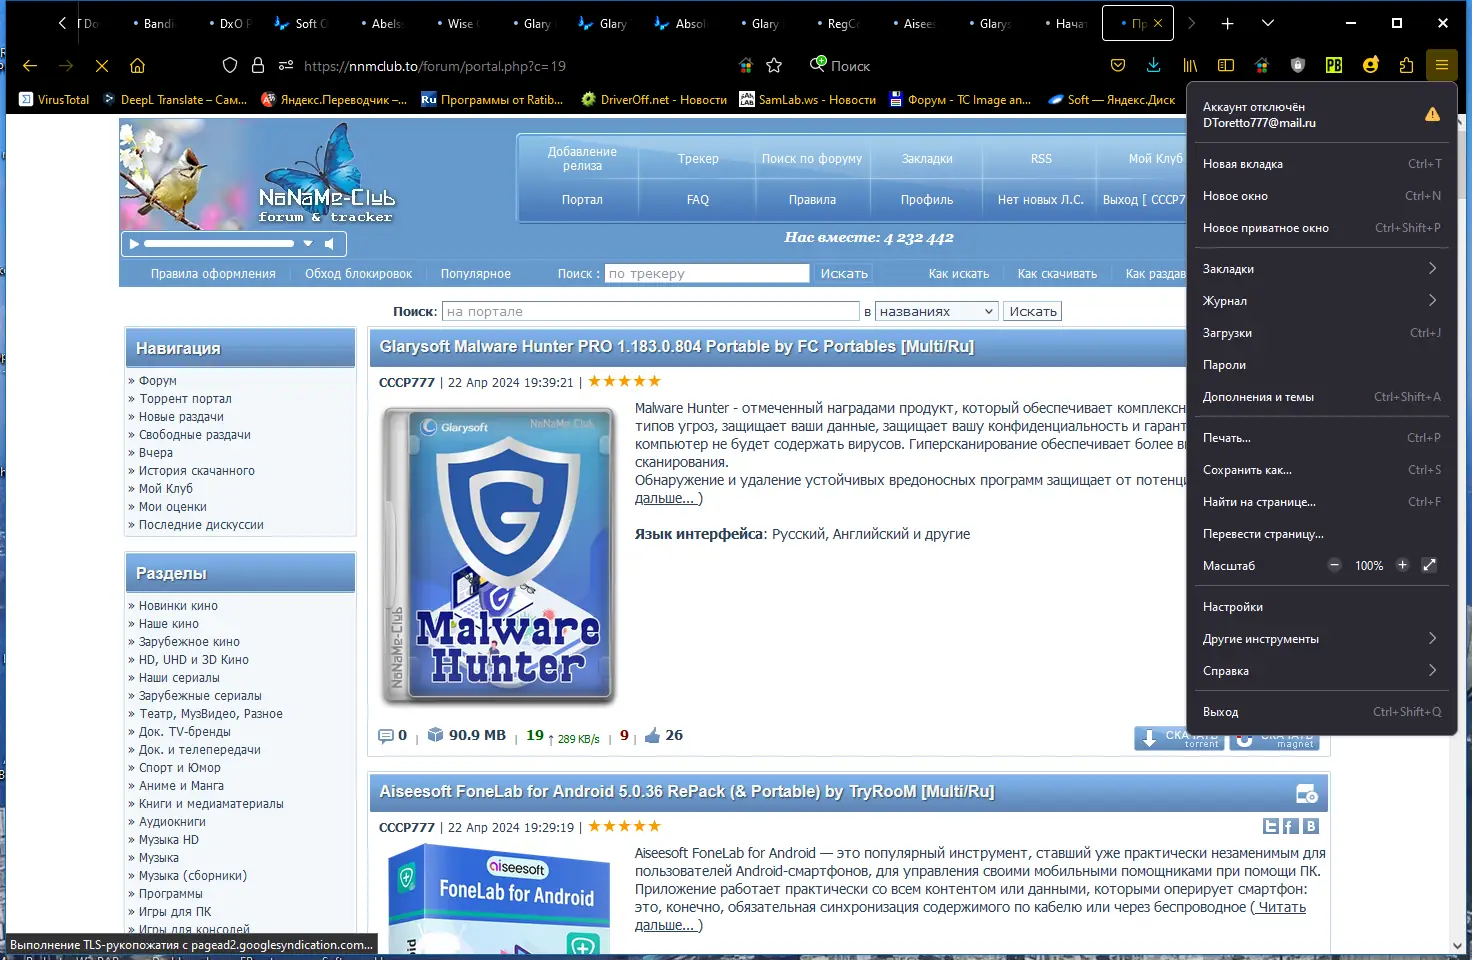The height and width of the screenshot is (960, 1472).
Task: Click the Facebook share icon
Action: (x=1291, y=826)
